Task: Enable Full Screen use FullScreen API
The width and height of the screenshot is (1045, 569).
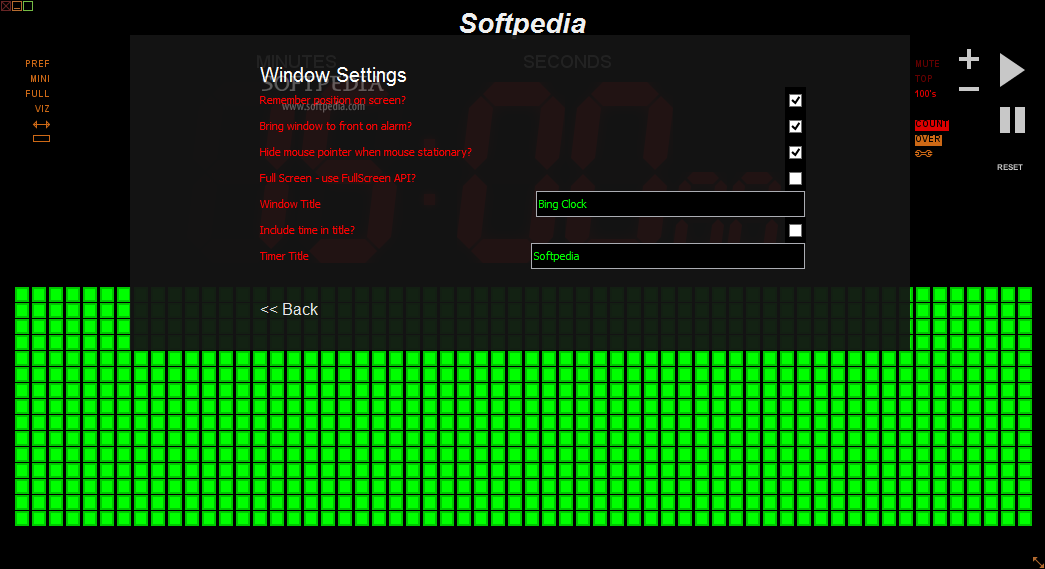Action: pos(795,179)
